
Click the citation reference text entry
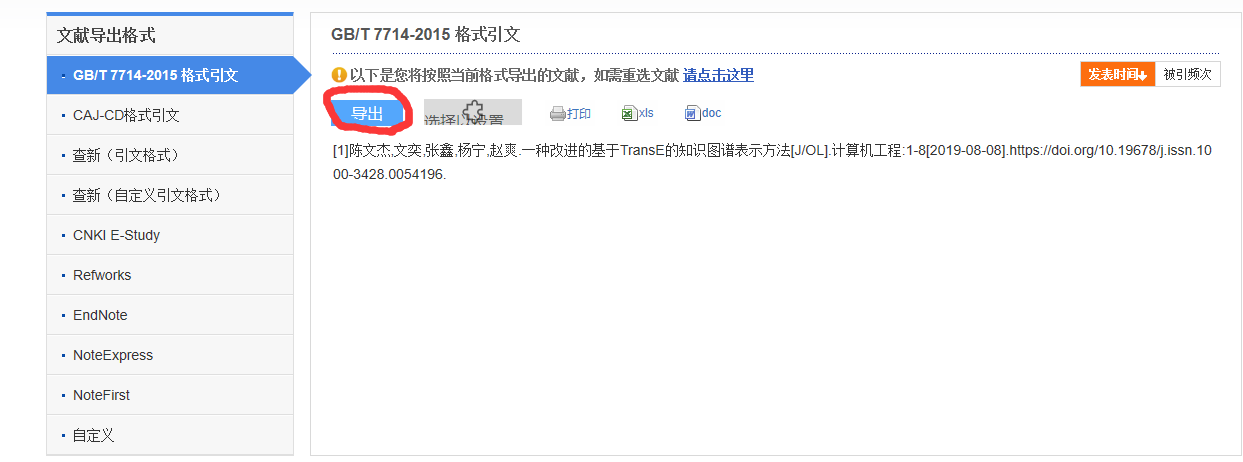point(772,162)
